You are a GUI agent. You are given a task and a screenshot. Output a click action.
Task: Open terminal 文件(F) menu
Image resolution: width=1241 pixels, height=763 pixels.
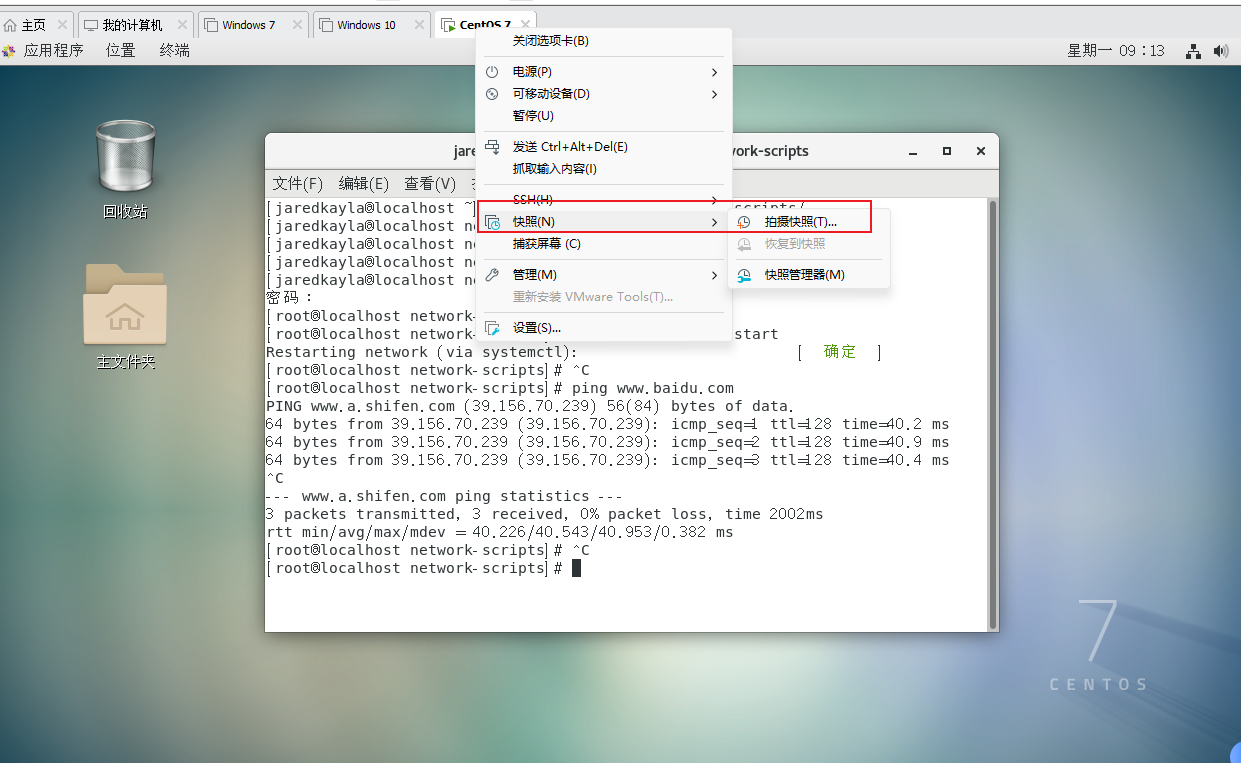pyautogui.click(x=298, y=184)
